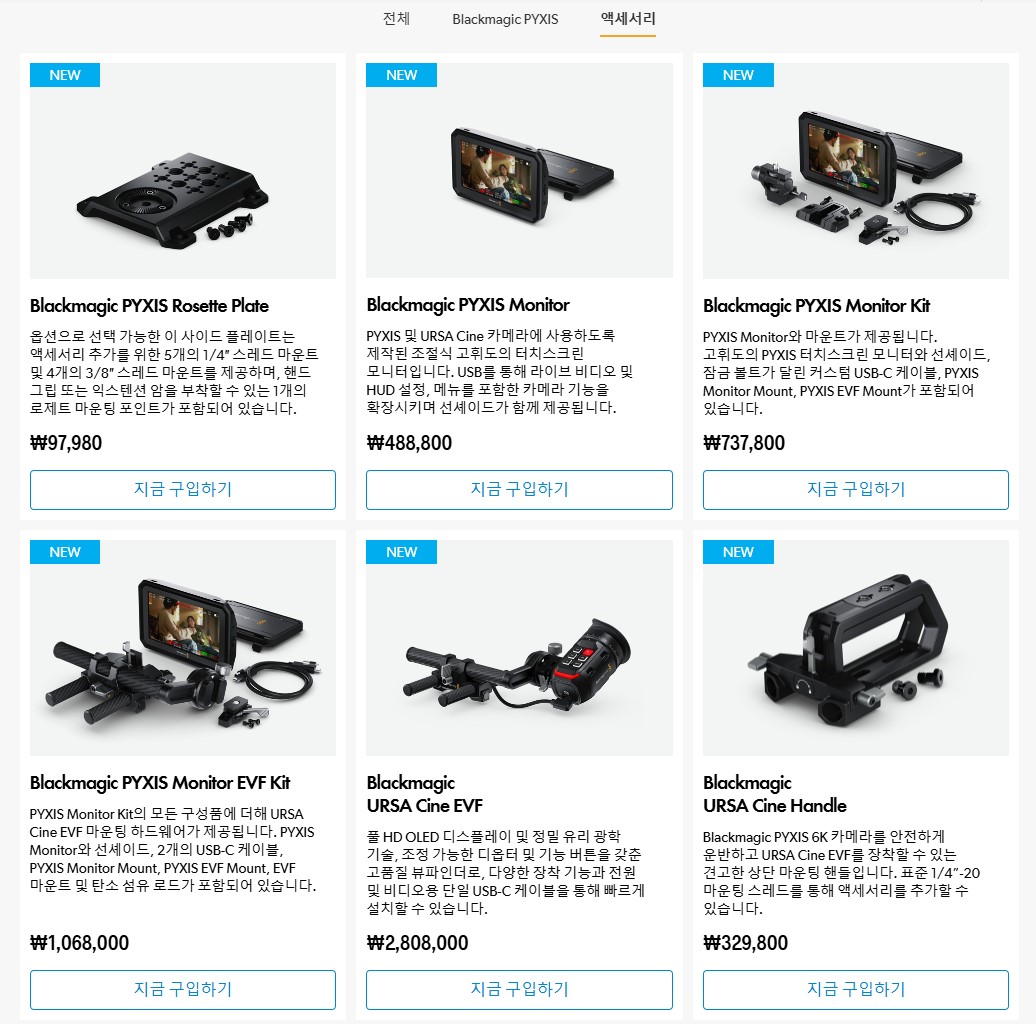Click NEW badge on Rosette Plate card
The width and height of the screenshot is (1036, 1024).
tap(65, 75)
